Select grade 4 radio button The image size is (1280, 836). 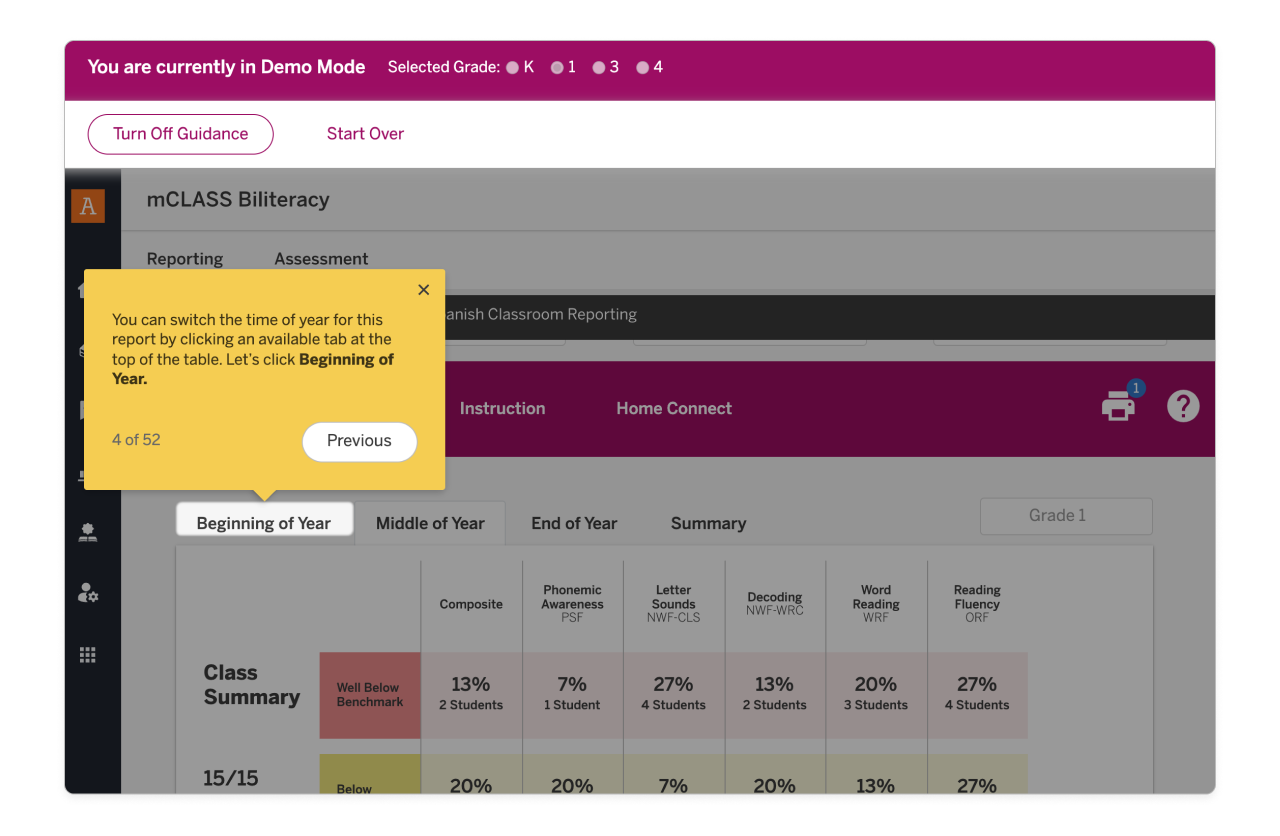click(x=643, y=68)
